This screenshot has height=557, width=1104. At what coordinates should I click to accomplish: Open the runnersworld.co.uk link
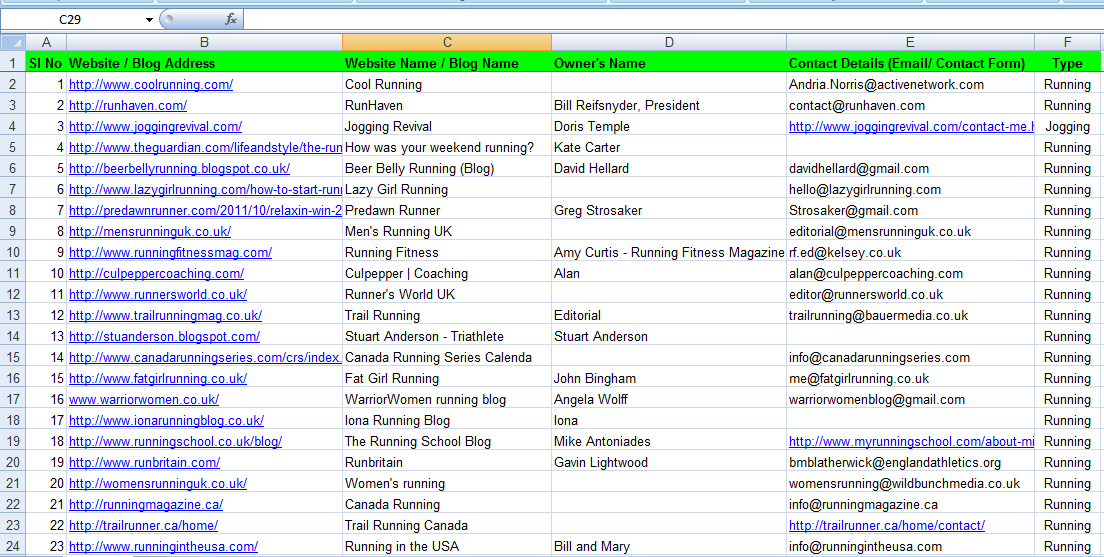(158, 294)
